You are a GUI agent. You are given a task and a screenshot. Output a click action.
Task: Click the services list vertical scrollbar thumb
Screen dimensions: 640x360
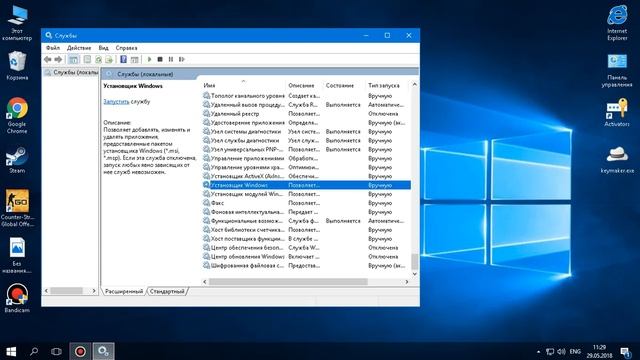pyautogui.click(x=415, y=262)
